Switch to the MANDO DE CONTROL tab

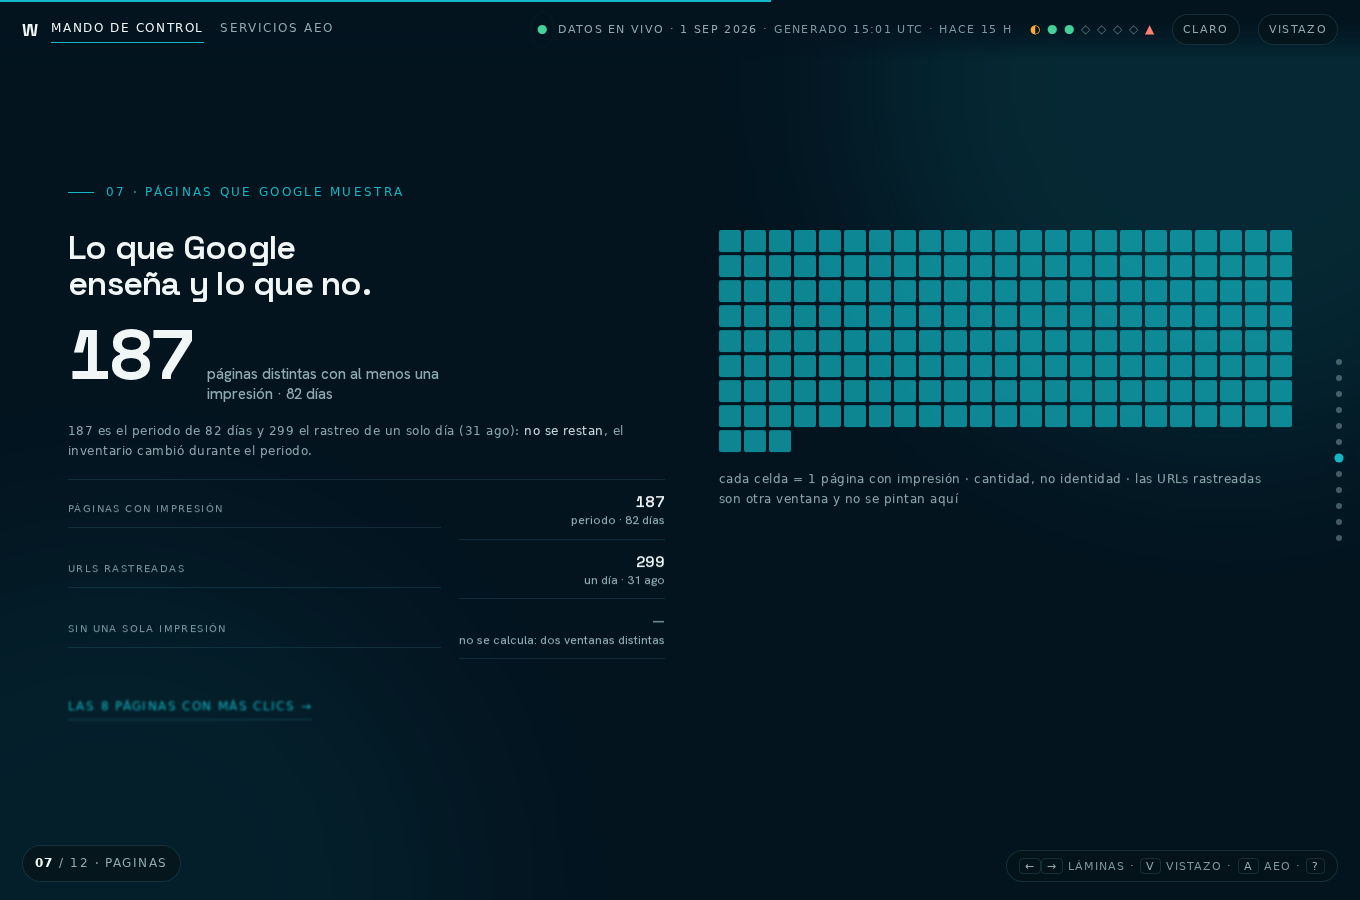(127, 28)
